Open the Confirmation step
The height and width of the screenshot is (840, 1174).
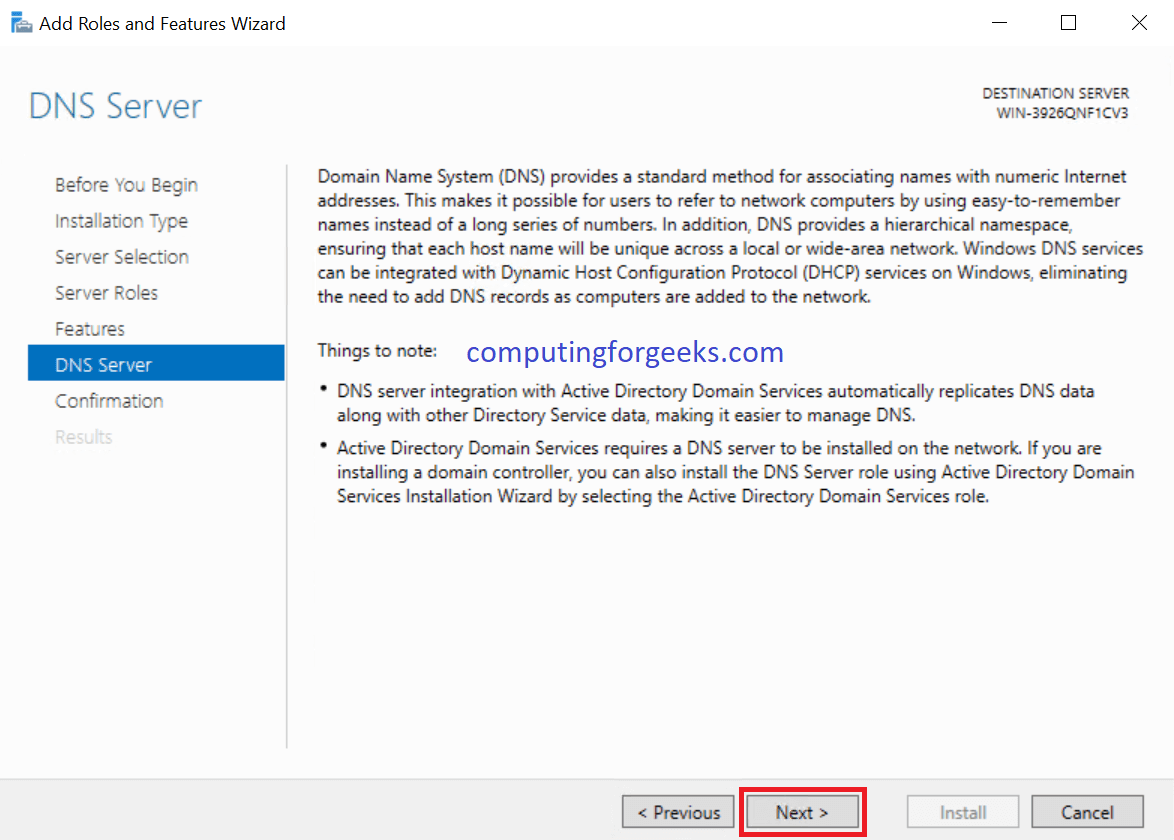[x=109, y=401]
